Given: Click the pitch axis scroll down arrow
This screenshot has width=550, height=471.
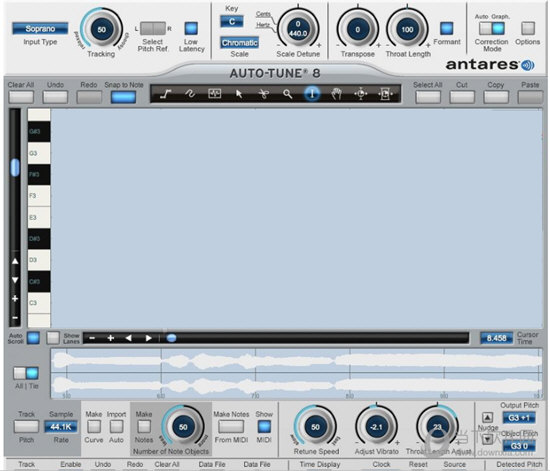Looking at the screenshot, I should click(15, 280).
